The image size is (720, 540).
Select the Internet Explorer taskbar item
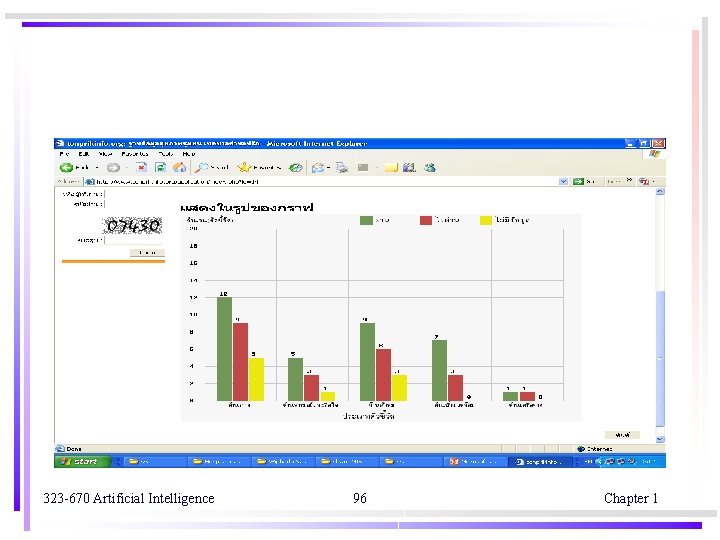coord(540,461)
